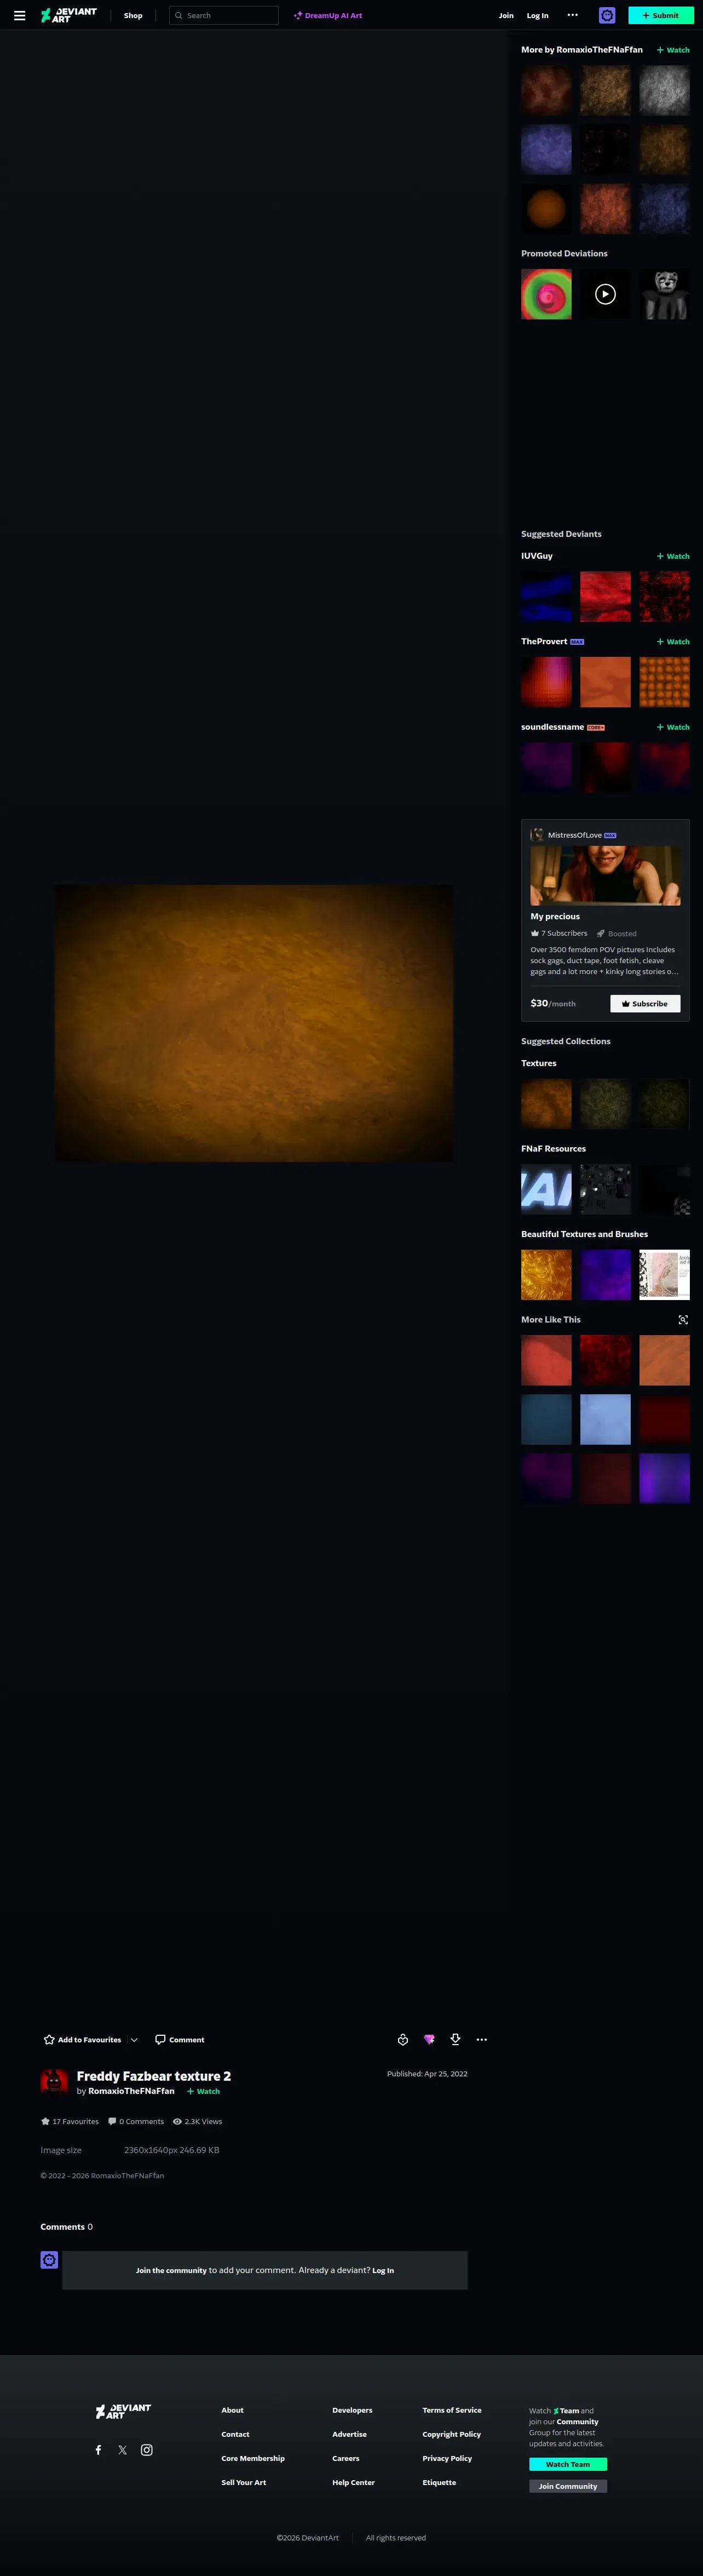Image resolution: width=703 pixels, height=2576 pixels.
Task: Click the award badge icon
Action: (x=403, y=2040)
